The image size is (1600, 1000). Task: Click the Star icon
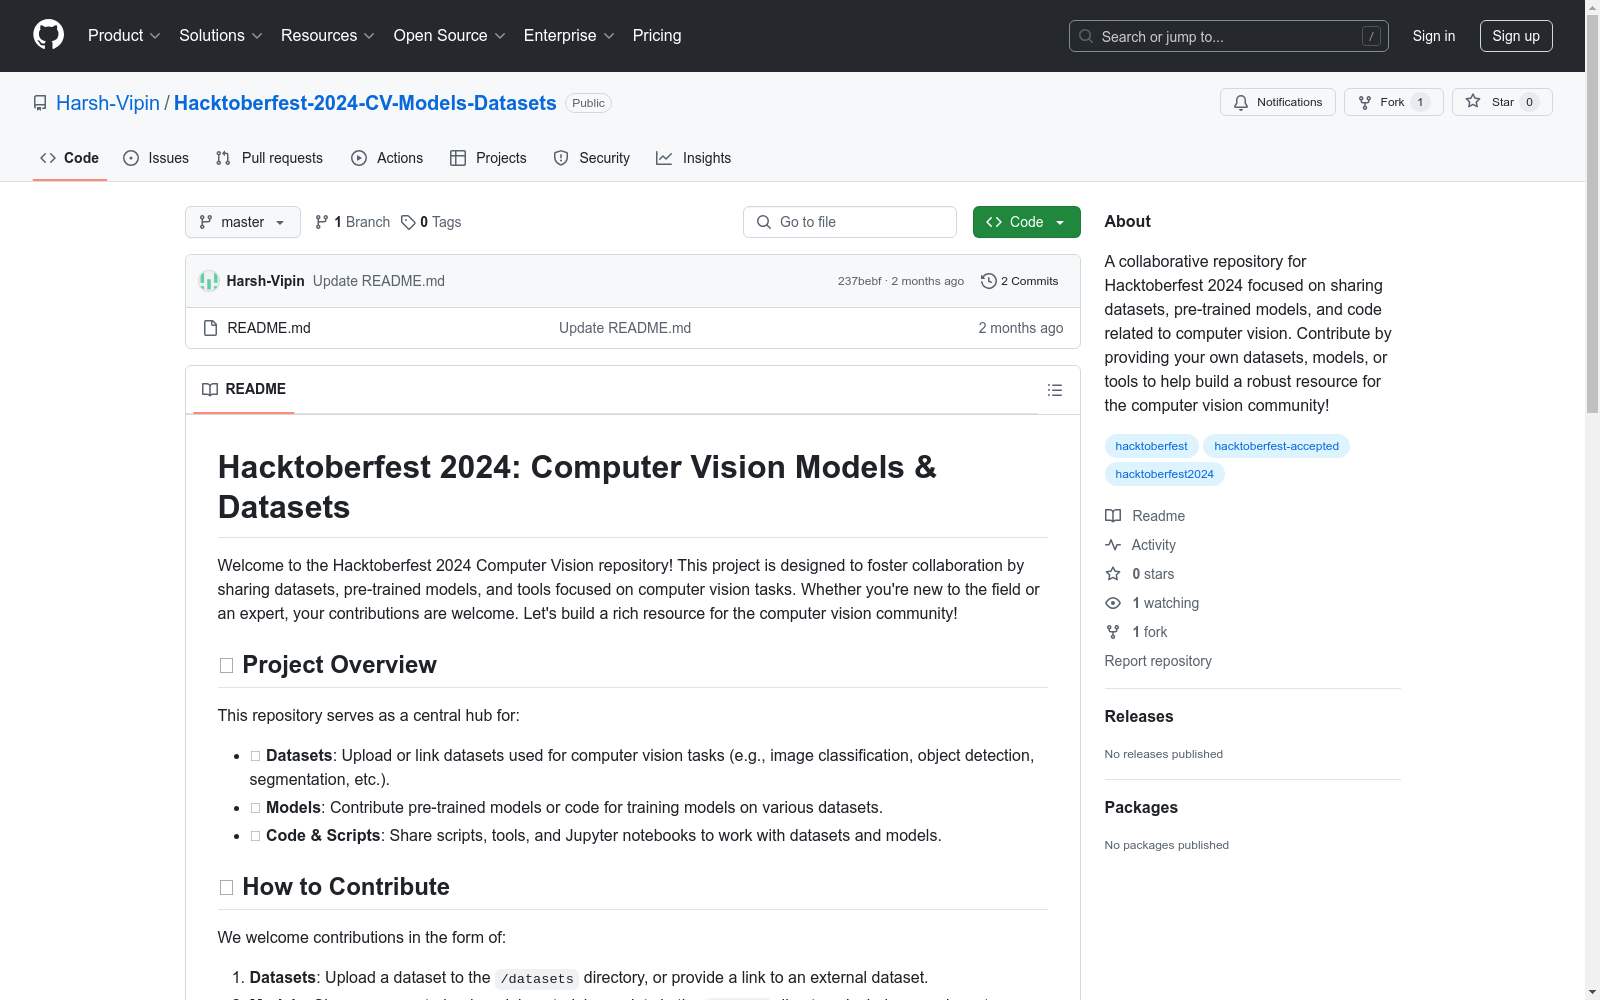(1473, 101)
